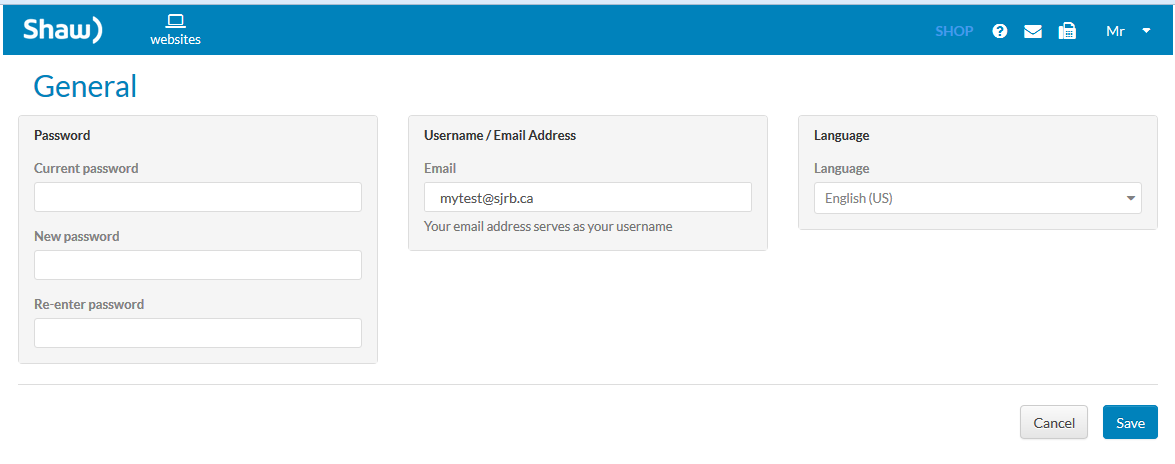Open the websites laptop icon
The height and width of the screenshot is (464, 1175).
[x=175, y=21]
